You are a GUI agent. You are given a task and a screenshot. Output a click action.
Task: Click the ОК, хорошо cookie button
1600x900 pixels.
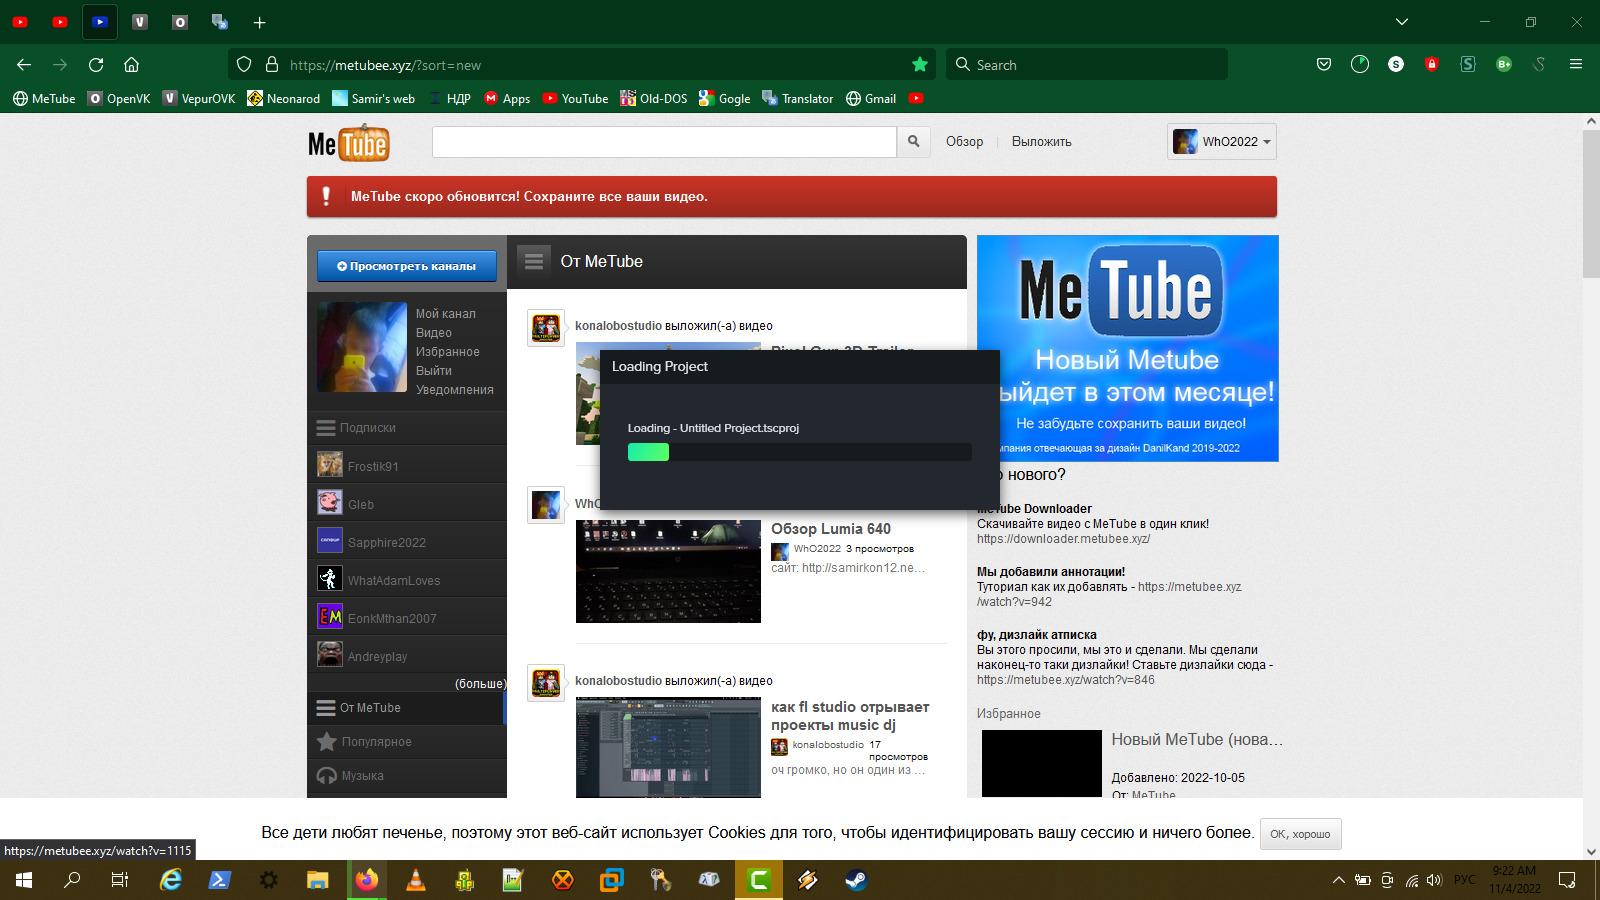(x=1300, y=834)
